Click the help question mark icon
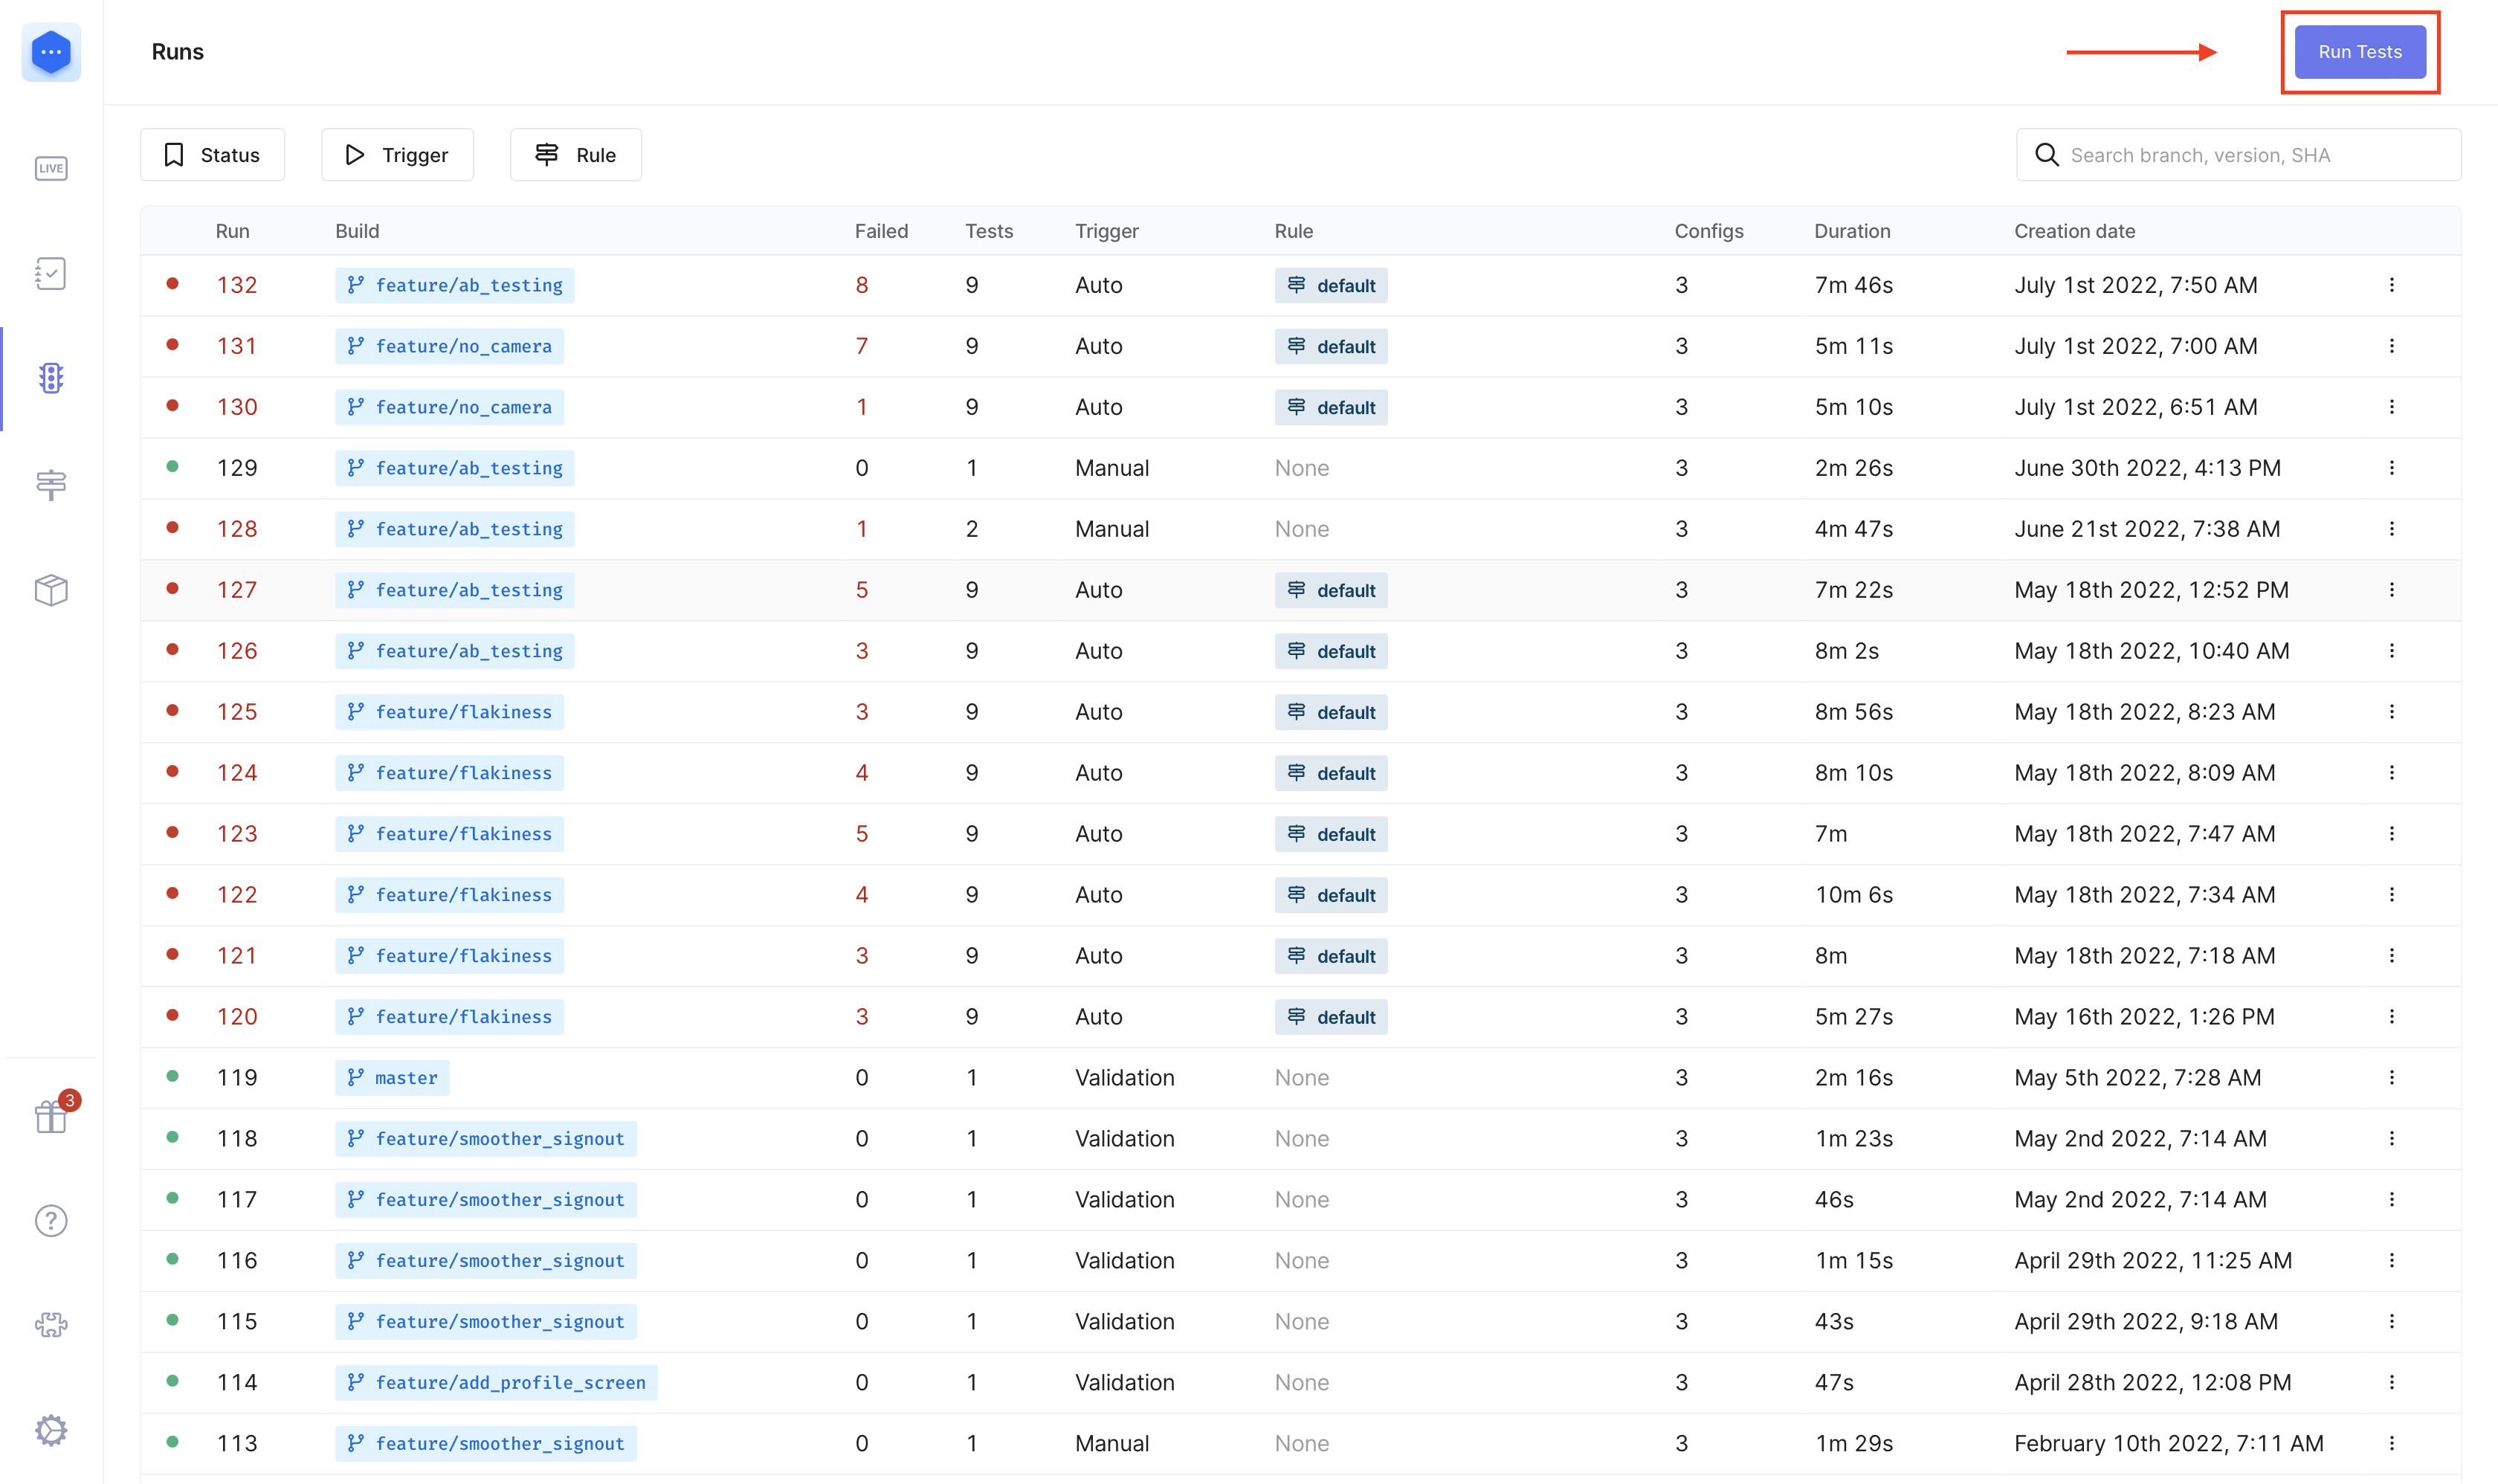This screenshot has height=1484, width=2498. pyautogui.click(x=51, y=1221)
